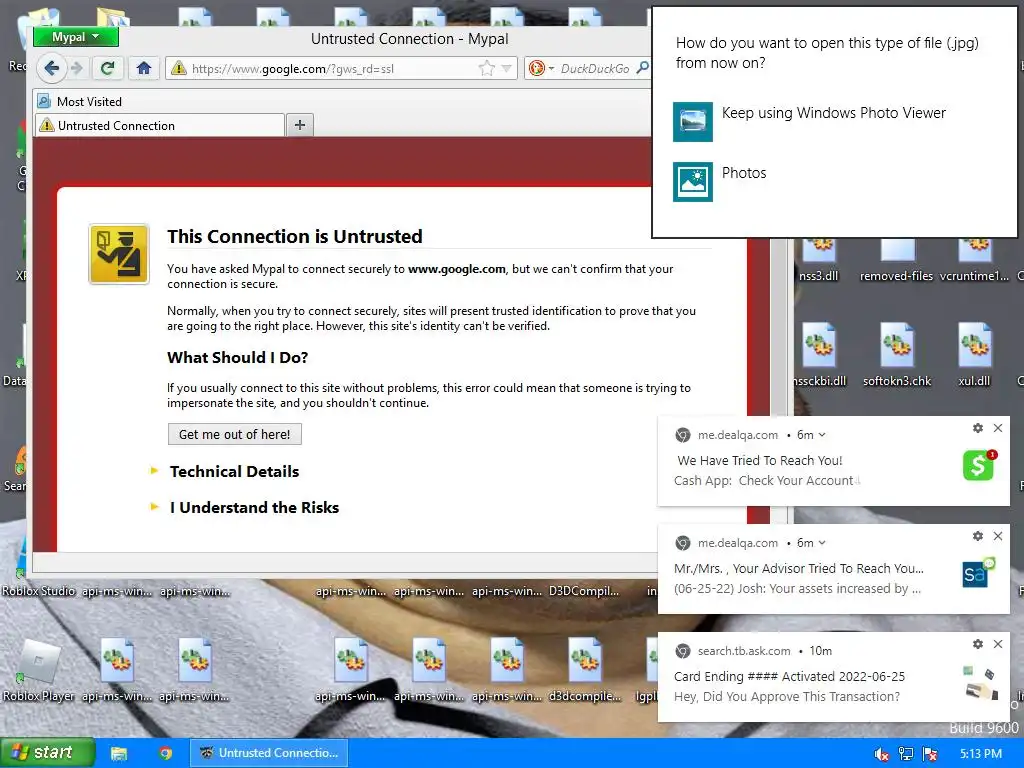The height and width of the screenshot is (768, 1024).
Task: Click the warning icon in the address bar
Action: pyautogui.click(x=178, y=69)
